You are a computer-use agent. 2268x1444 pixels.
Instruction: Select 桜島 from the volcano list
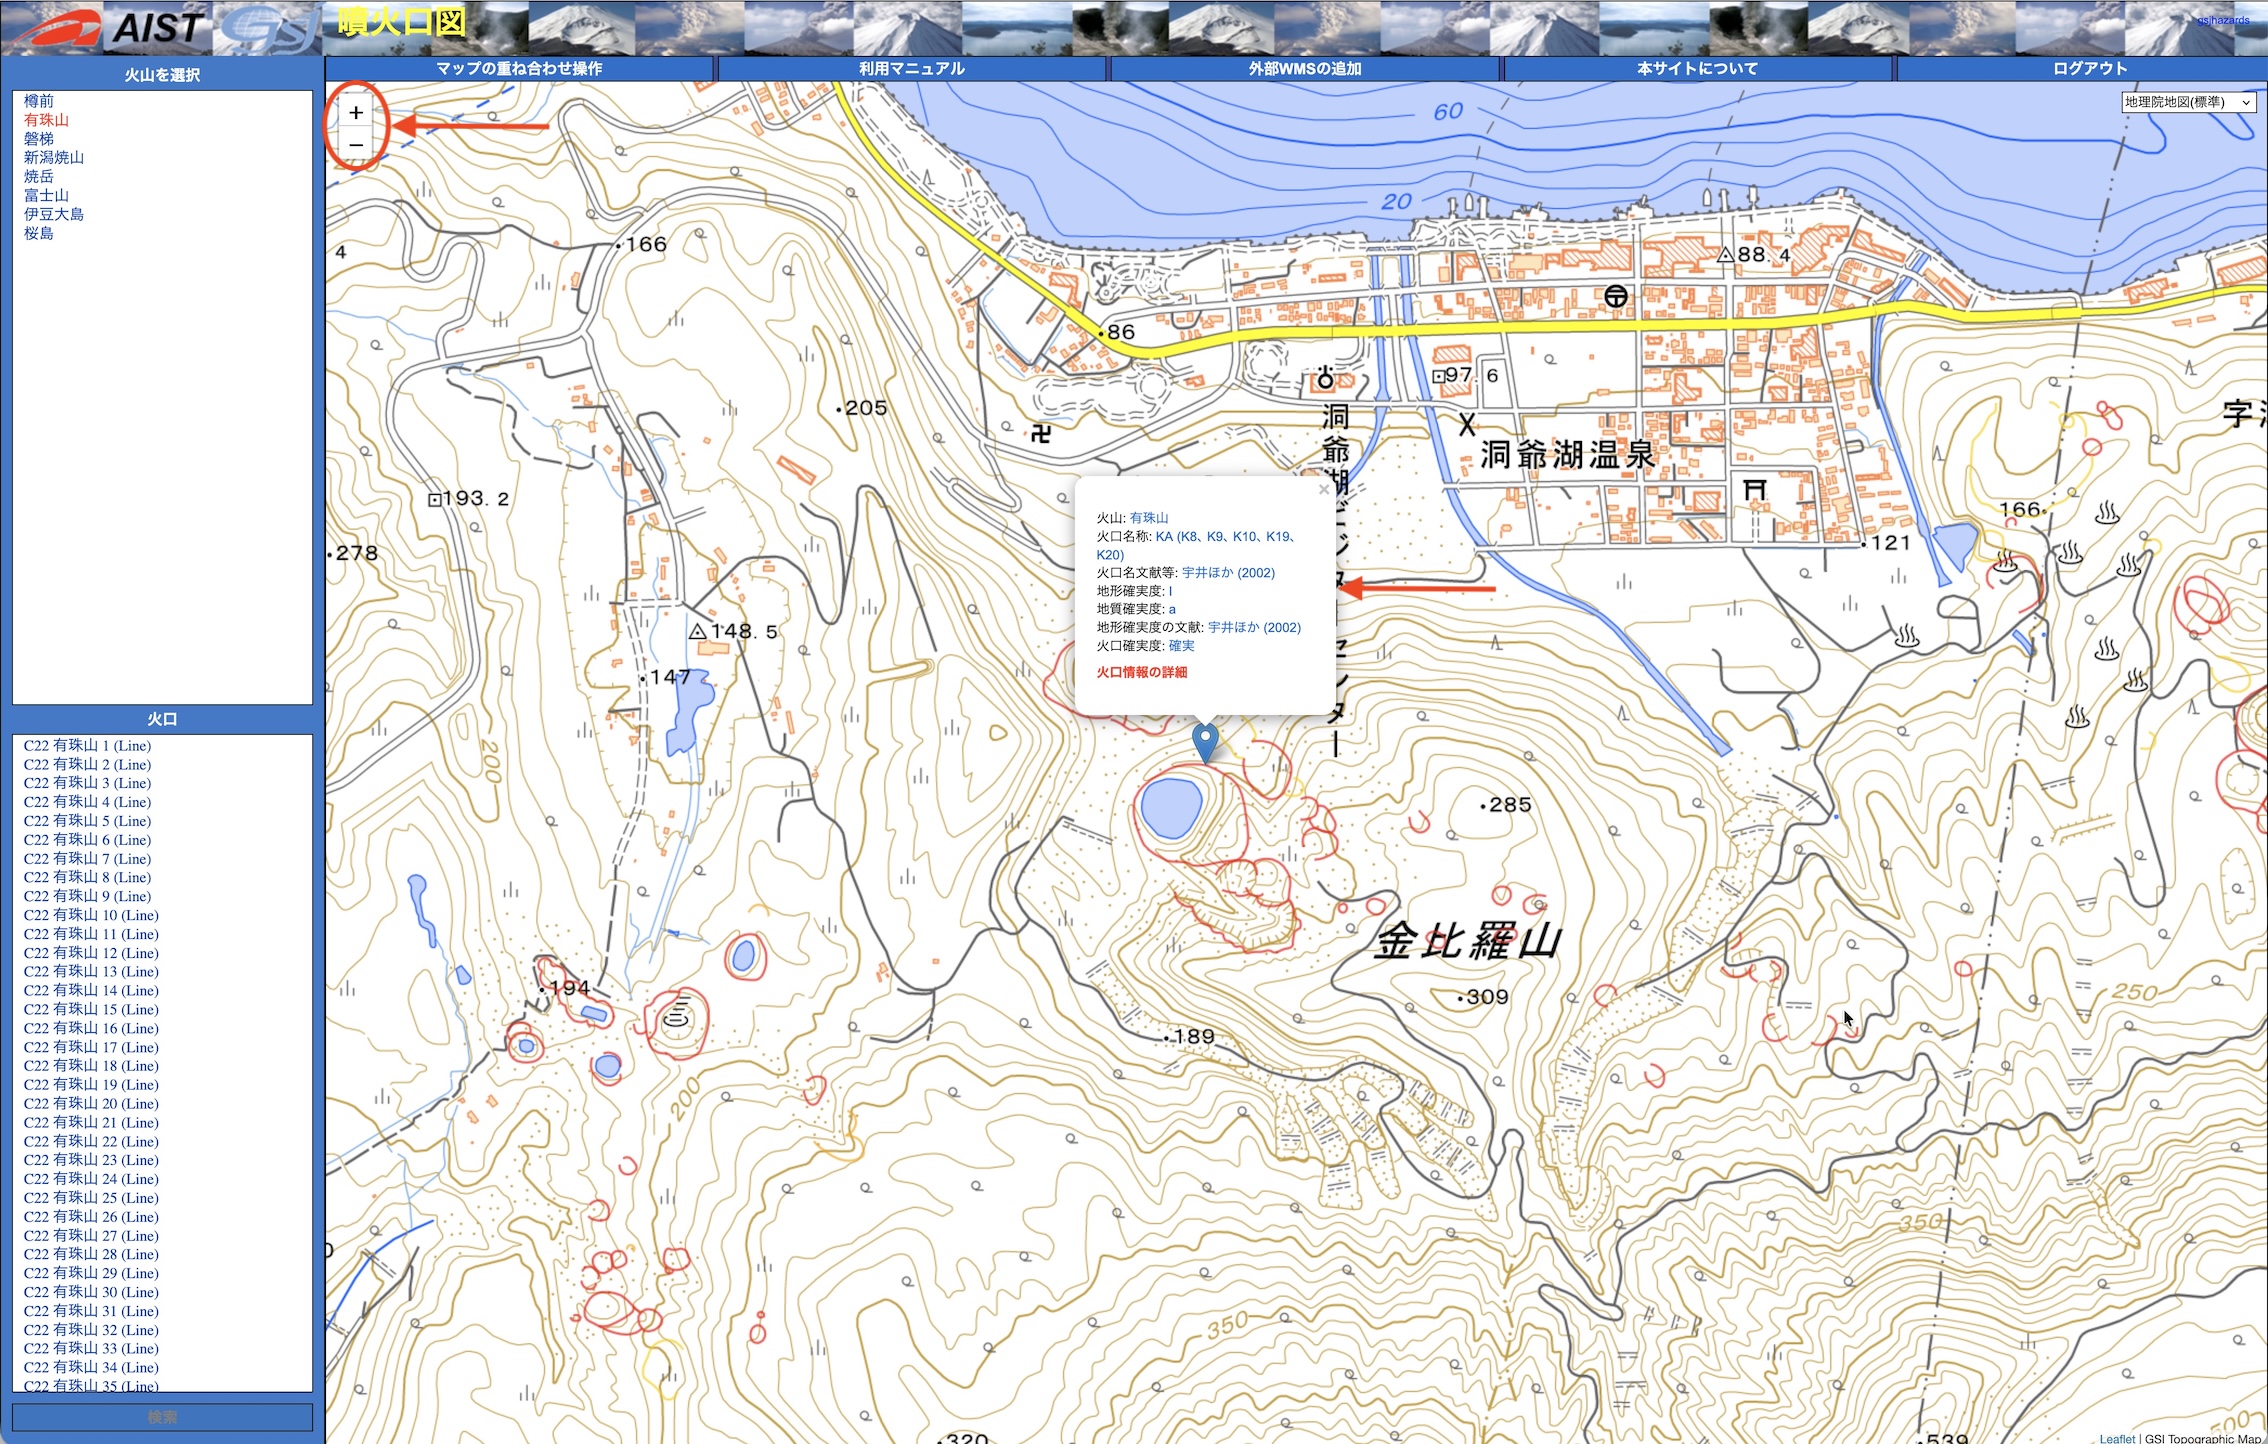tap(39, 233)
